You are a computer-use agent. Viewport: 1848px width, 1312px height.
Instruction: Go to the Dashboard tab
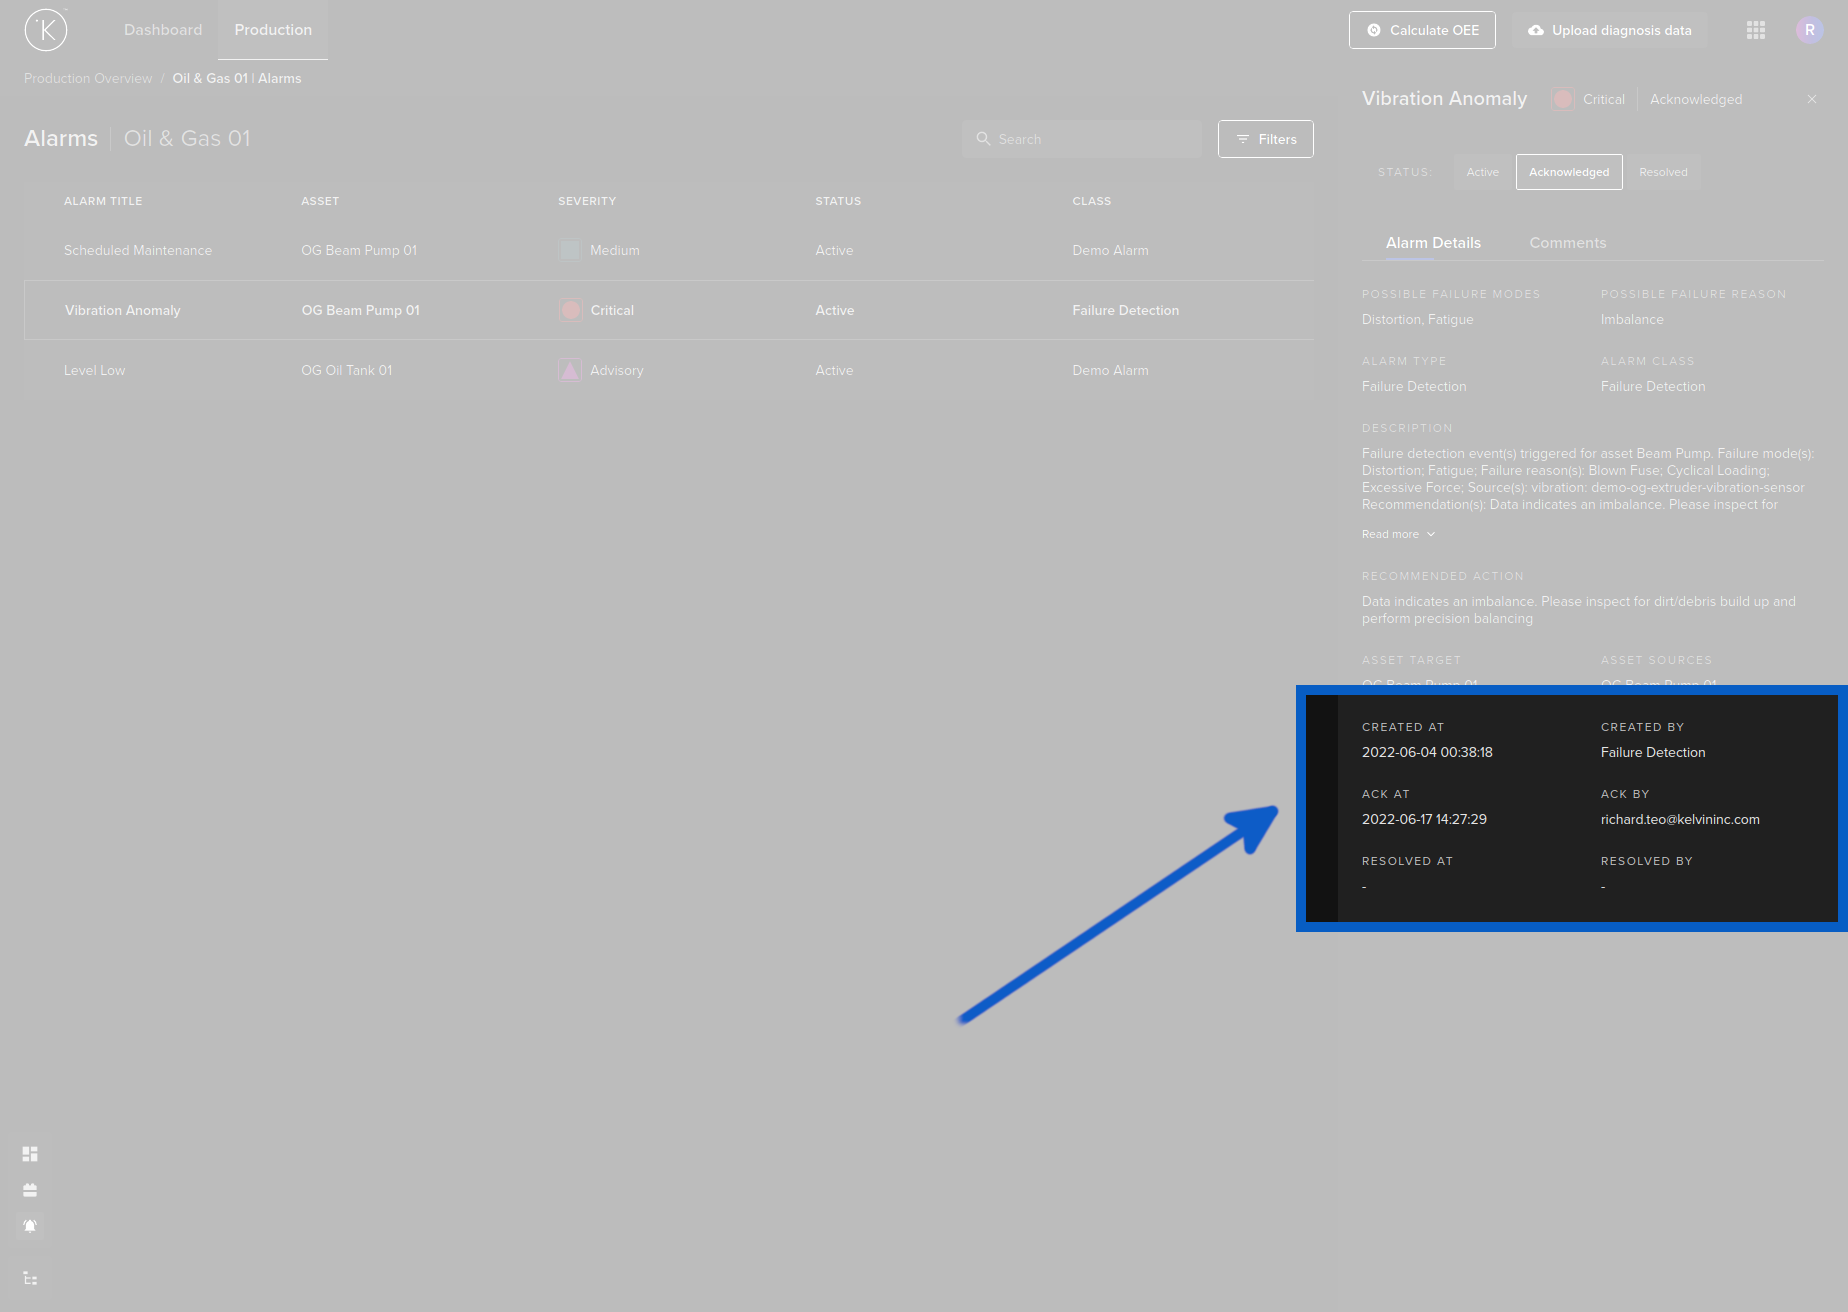[163, 30]
